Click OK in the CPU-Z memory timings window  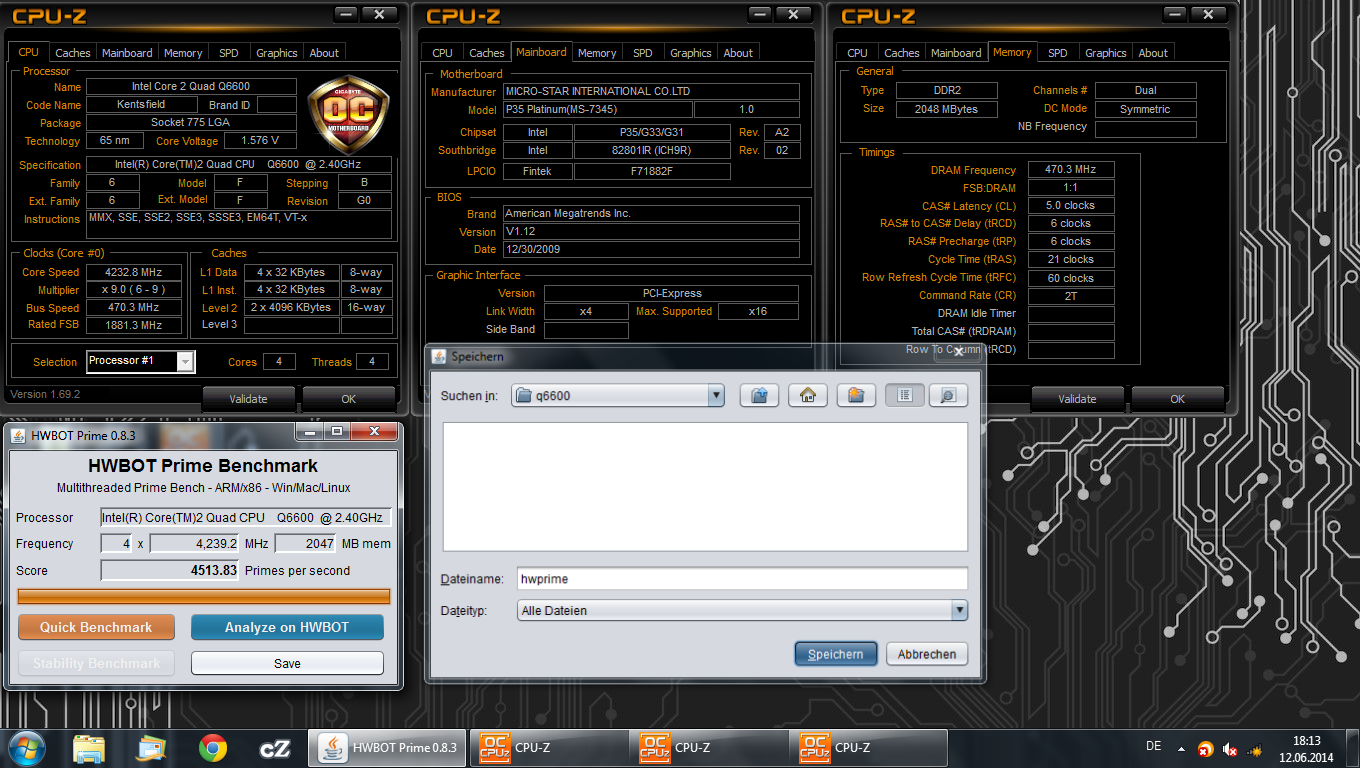(1177, 399)
